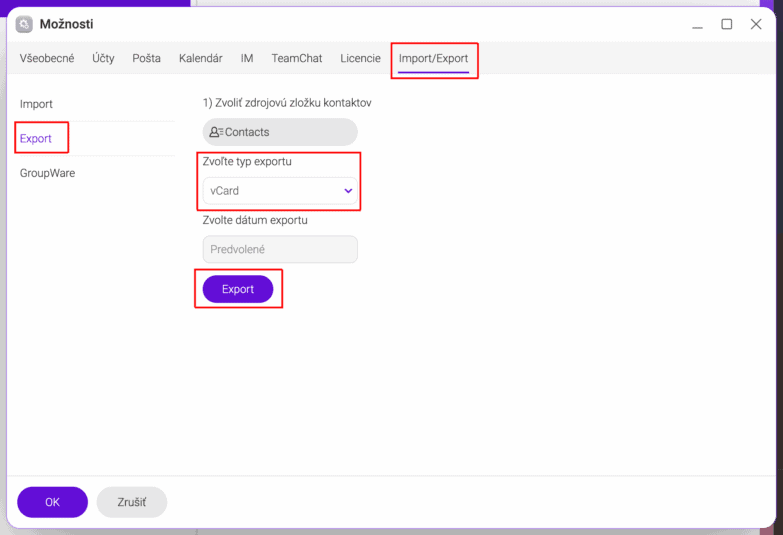
Task: Open the vCard export type dropdown
Action: [280, 191]
